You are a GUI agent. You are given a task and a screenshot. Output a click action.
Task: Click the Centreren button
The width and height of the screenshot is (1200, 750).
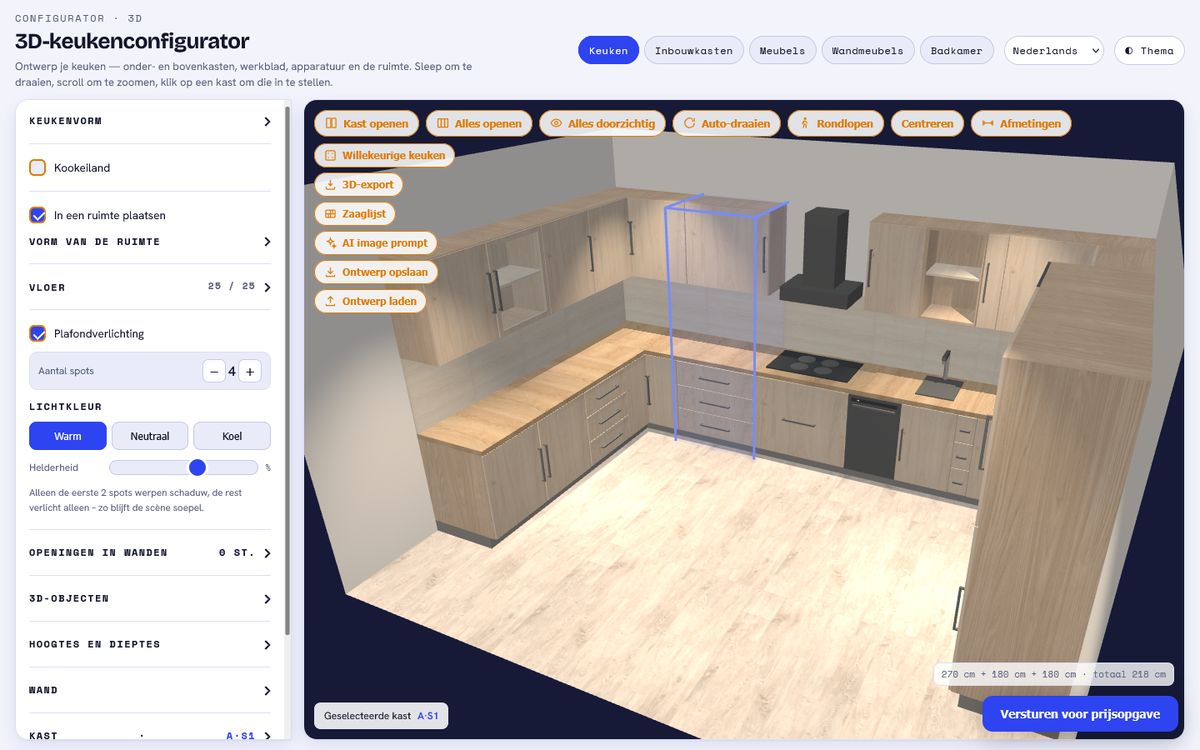928,123
